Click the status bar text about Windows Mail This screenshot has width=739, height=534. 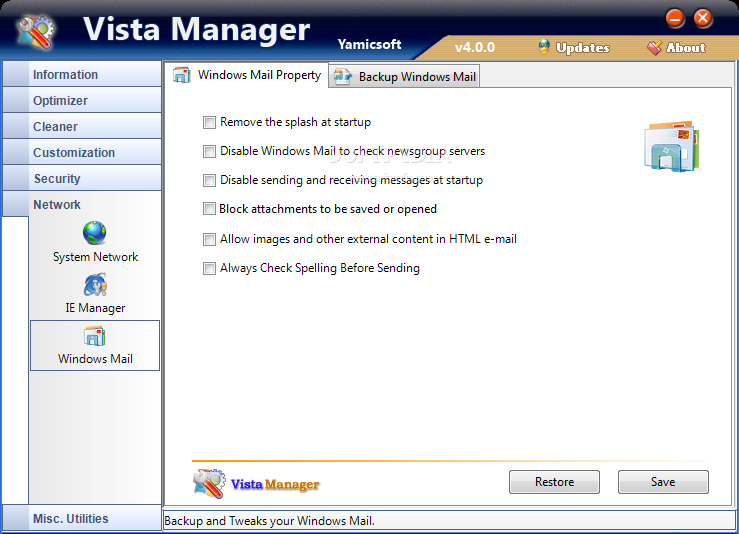[x=270, y=521]
